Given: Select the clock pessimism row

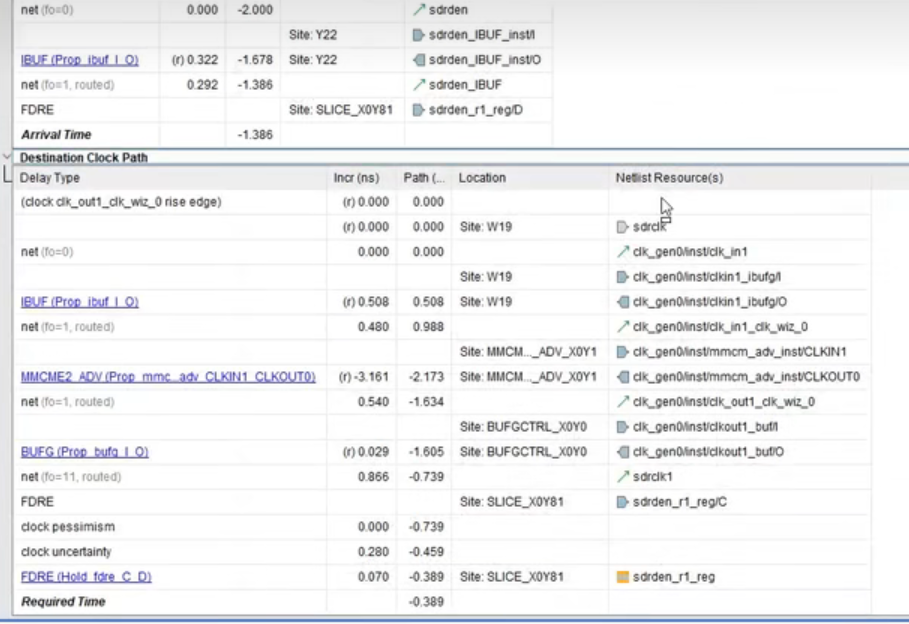Looking at the screenshot, I should click(x=441, y=527).
